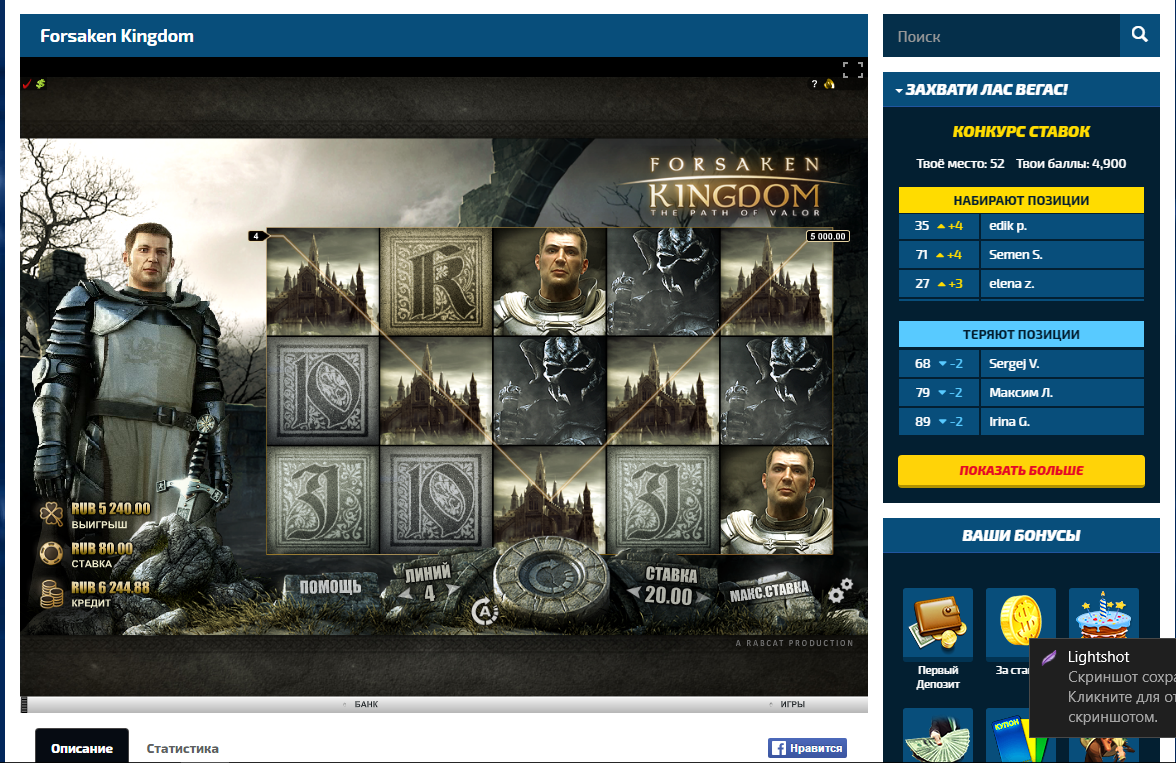Viewport: 1176px width, 763px height.
Task: Click the КОНКУРС СТАВОК heading
Action: [1021, 132]
